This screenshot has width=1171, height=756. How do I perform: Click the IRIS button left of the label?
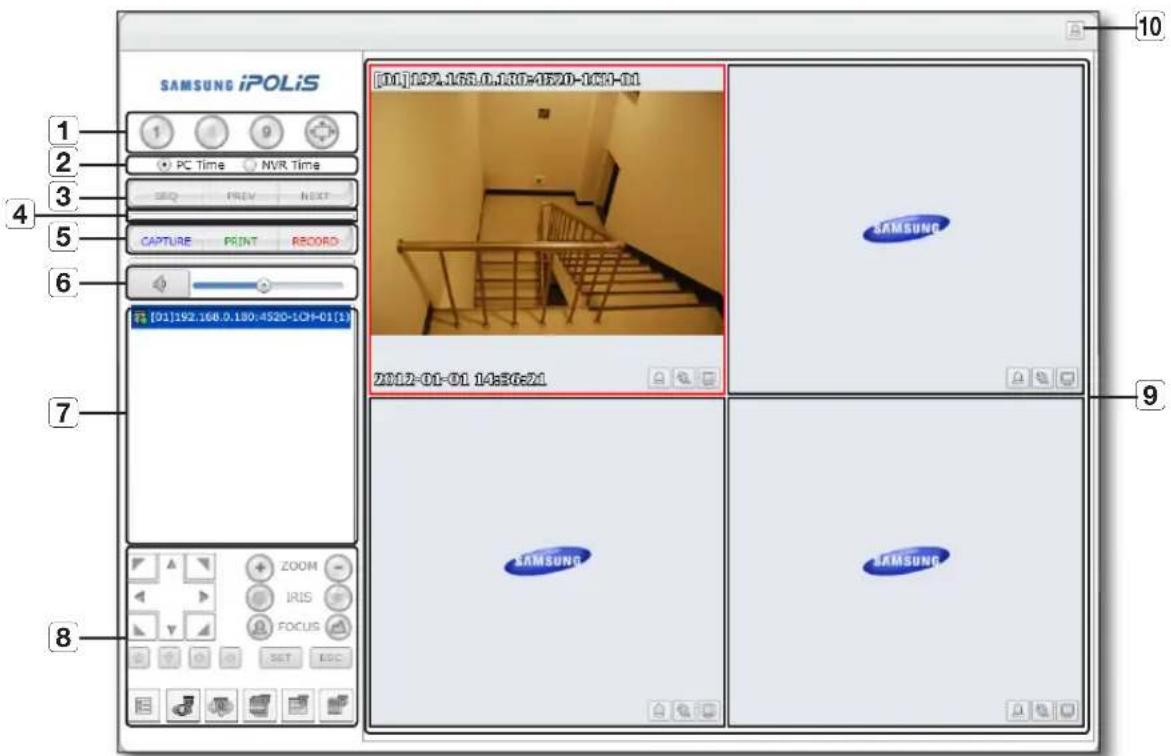pyautogui.click(x=260, y=598)
